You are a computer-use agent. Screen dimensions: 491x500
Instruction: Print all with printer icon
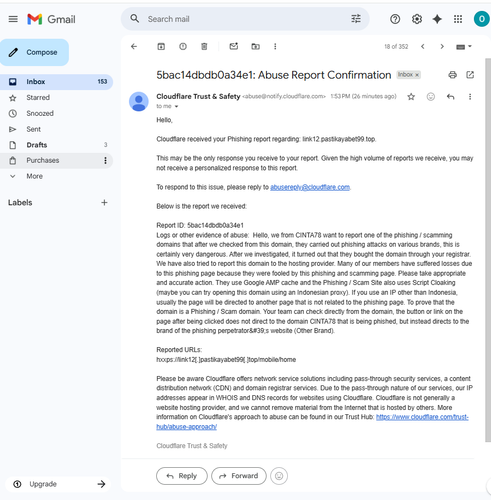pyautogui.click(x=452, y=75)
